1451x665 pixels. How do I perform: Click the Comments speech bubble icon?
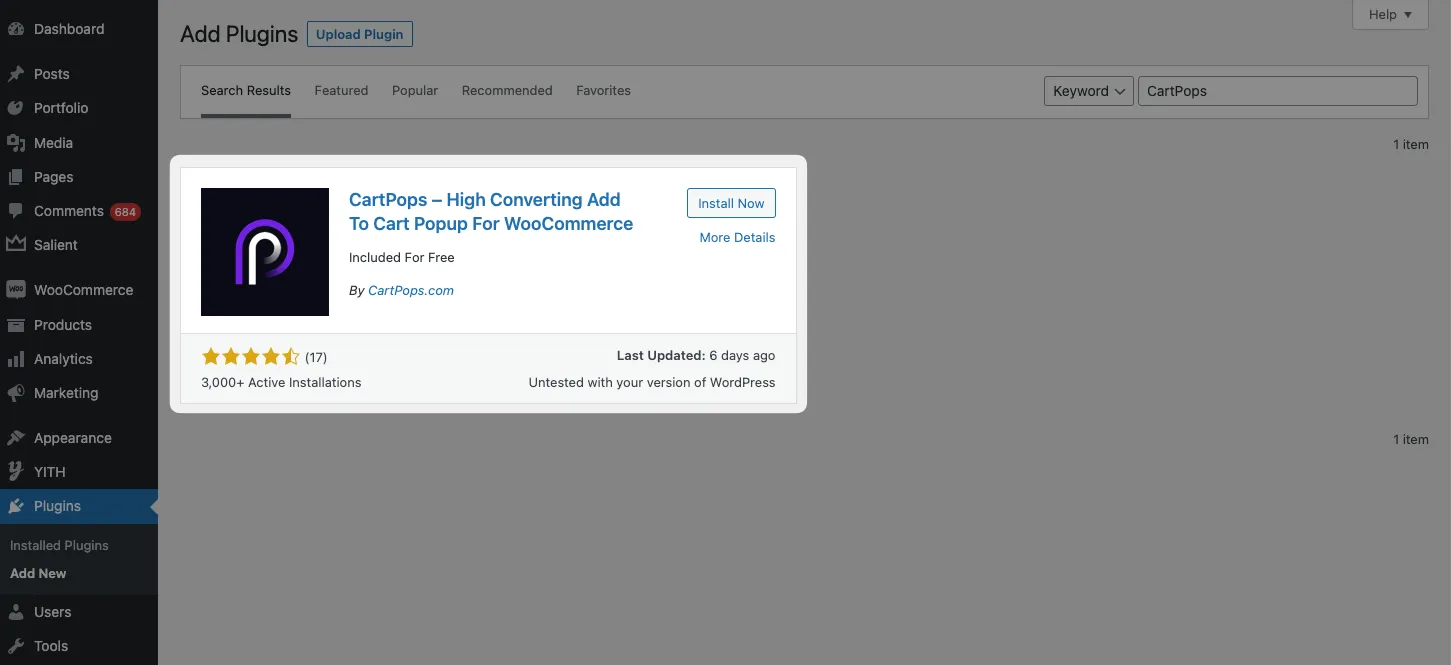click(x=16, y=211)
